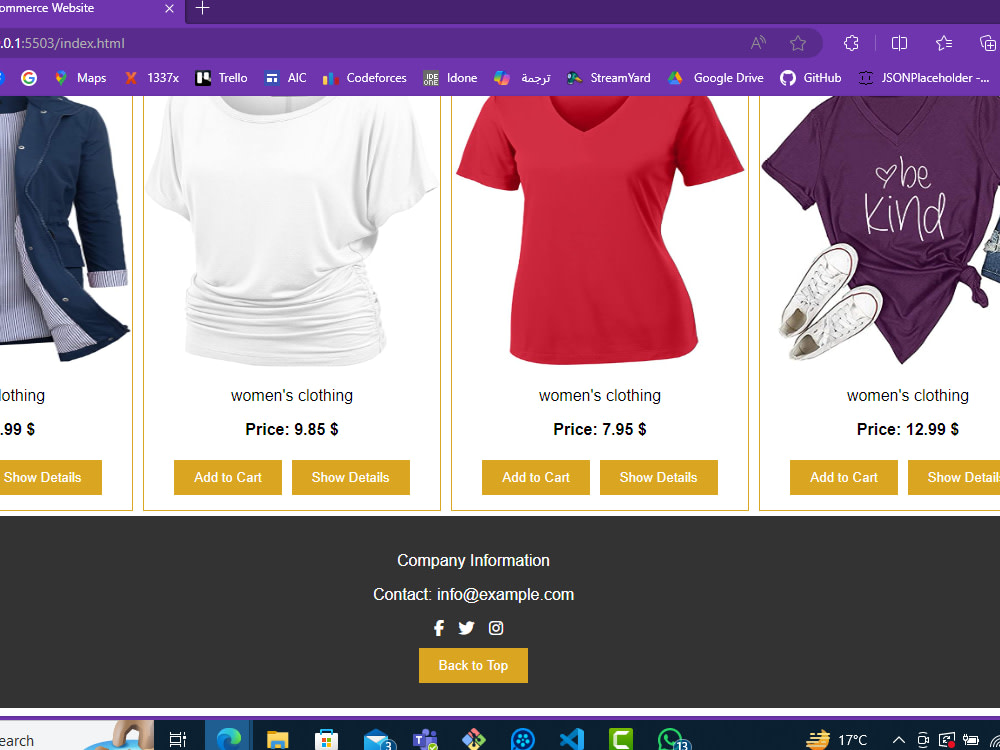Open the Instagram icon in the footer
This screenshot has width=1000, height=750.
pyautogui.click(x=496, y=628)
